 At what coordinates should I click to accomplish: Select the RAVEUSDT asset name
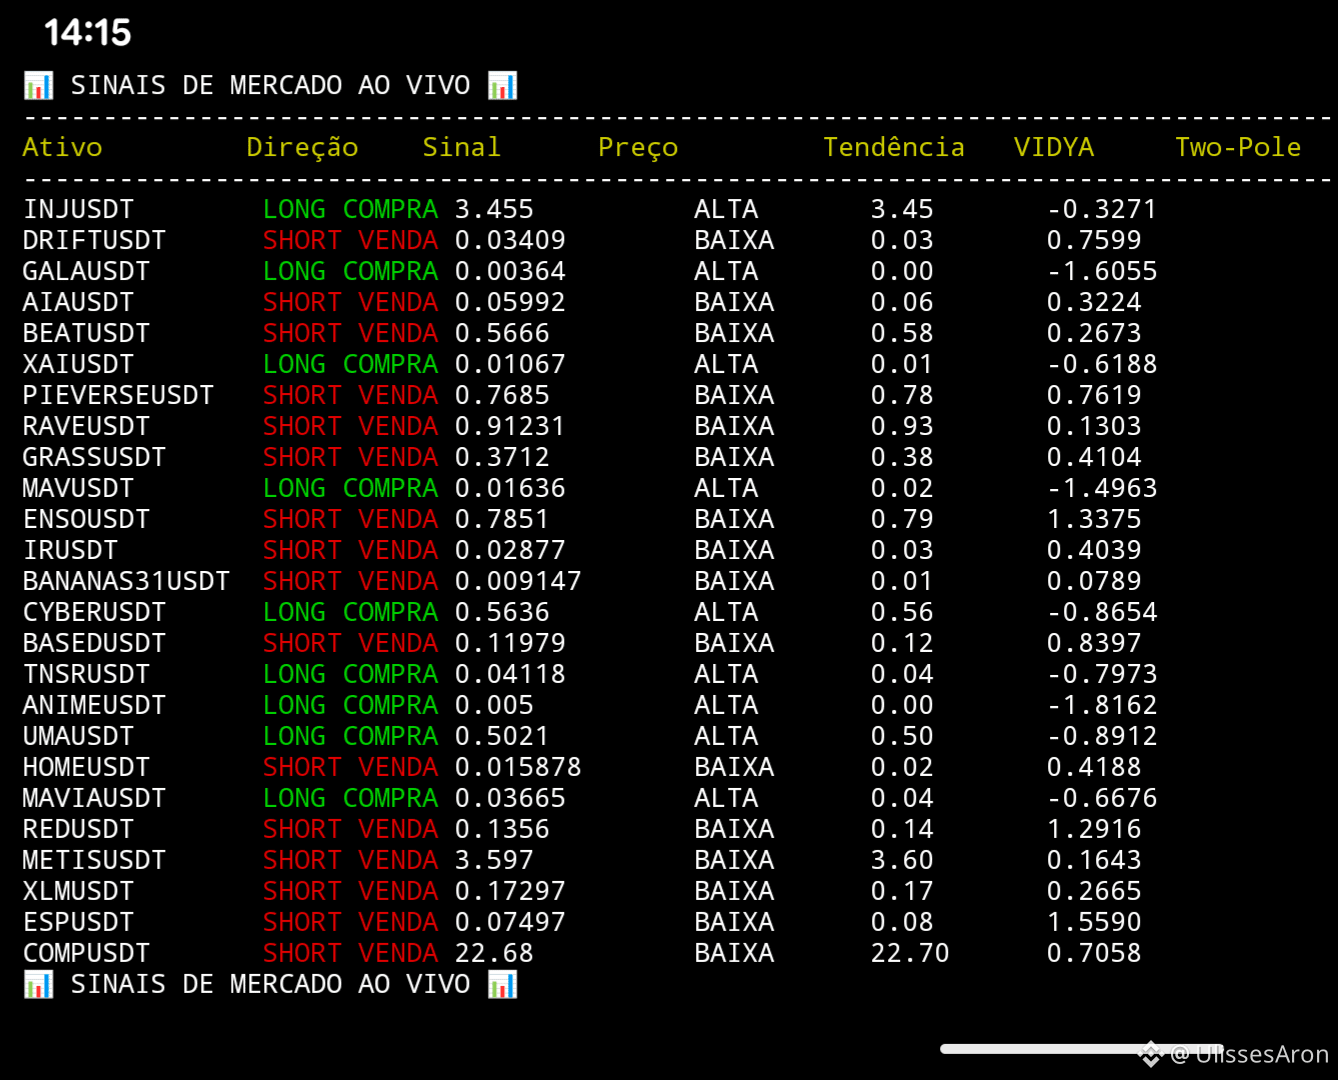86,426
